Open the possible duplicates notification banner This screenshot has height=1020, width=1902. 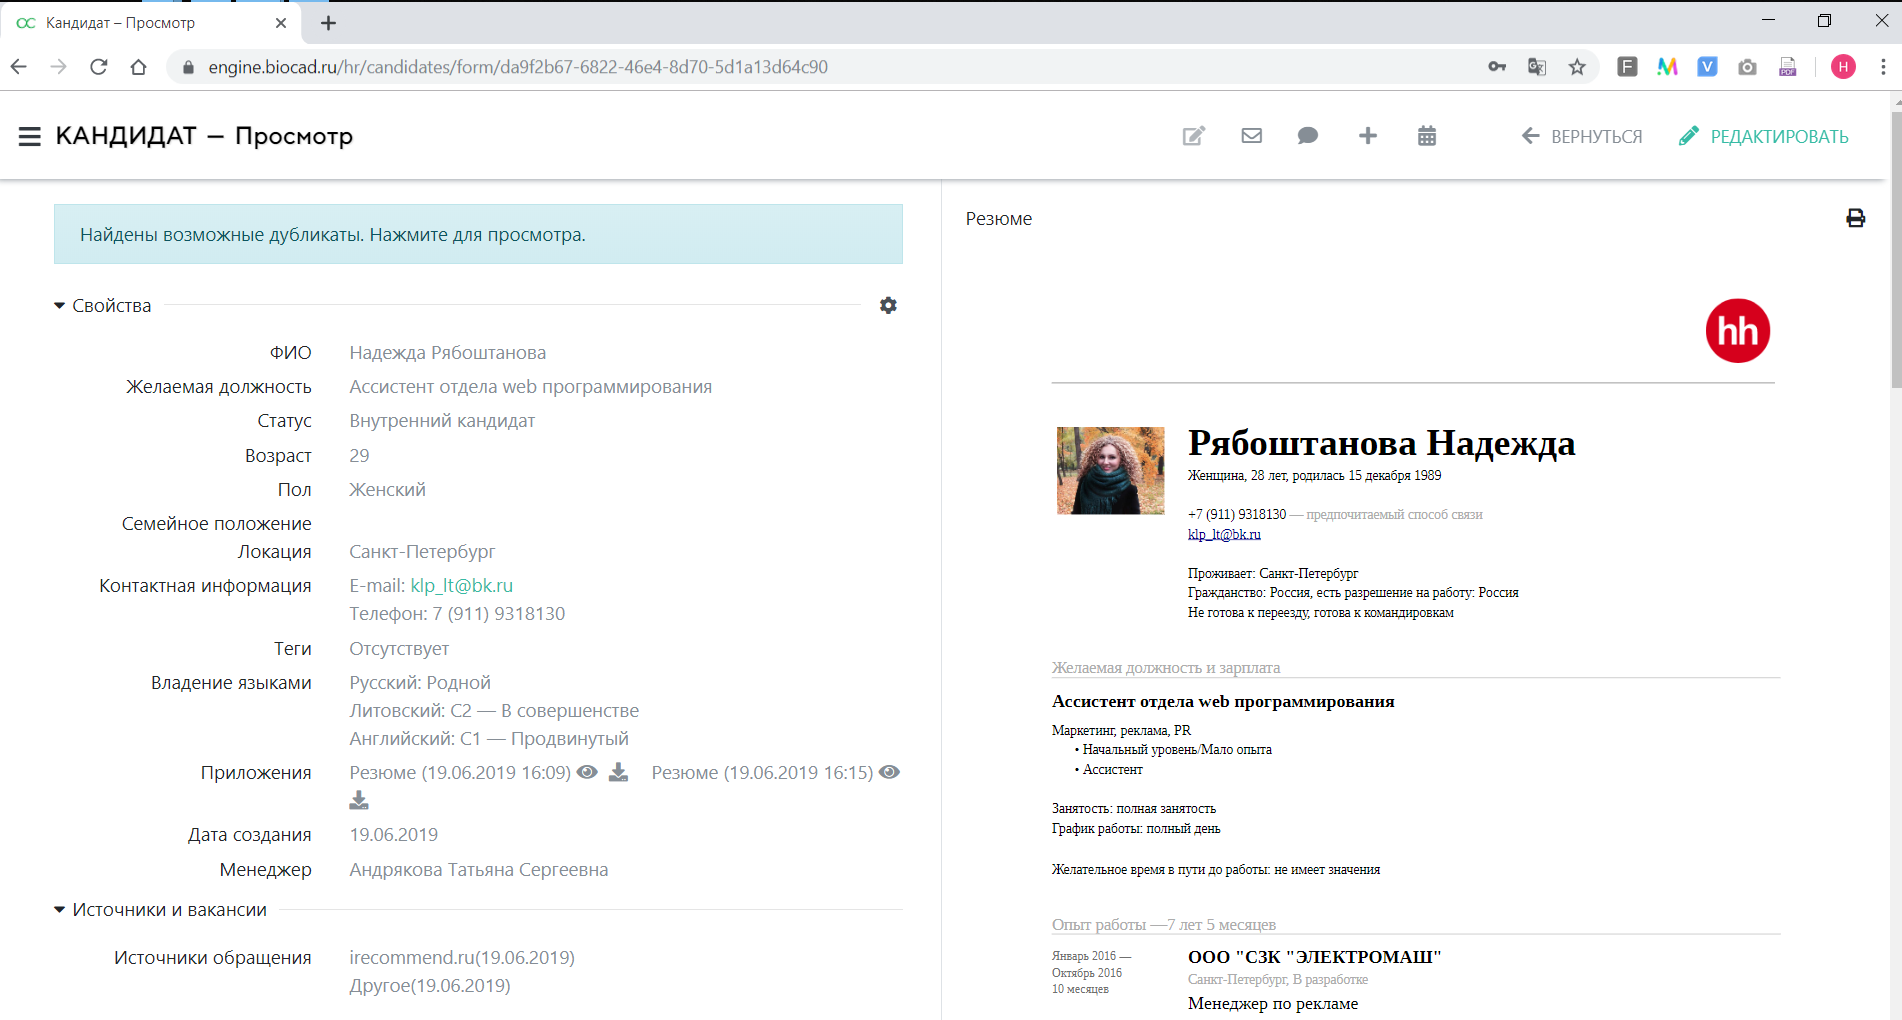point(478,234)
